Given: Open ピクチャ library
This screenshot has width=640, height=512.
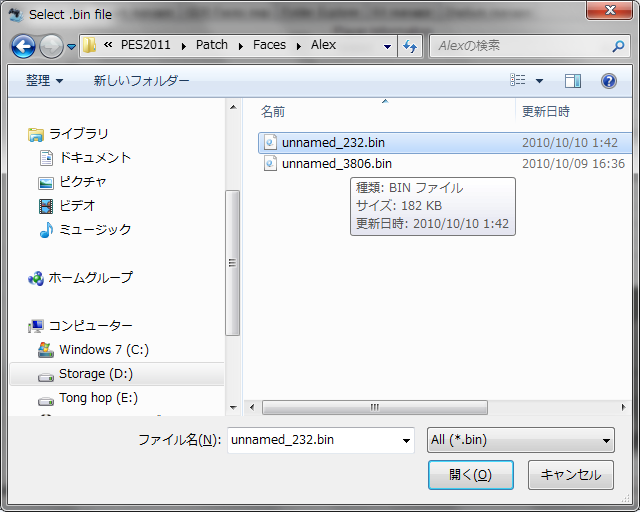Looking at the screenshot, I should [83, 181].
